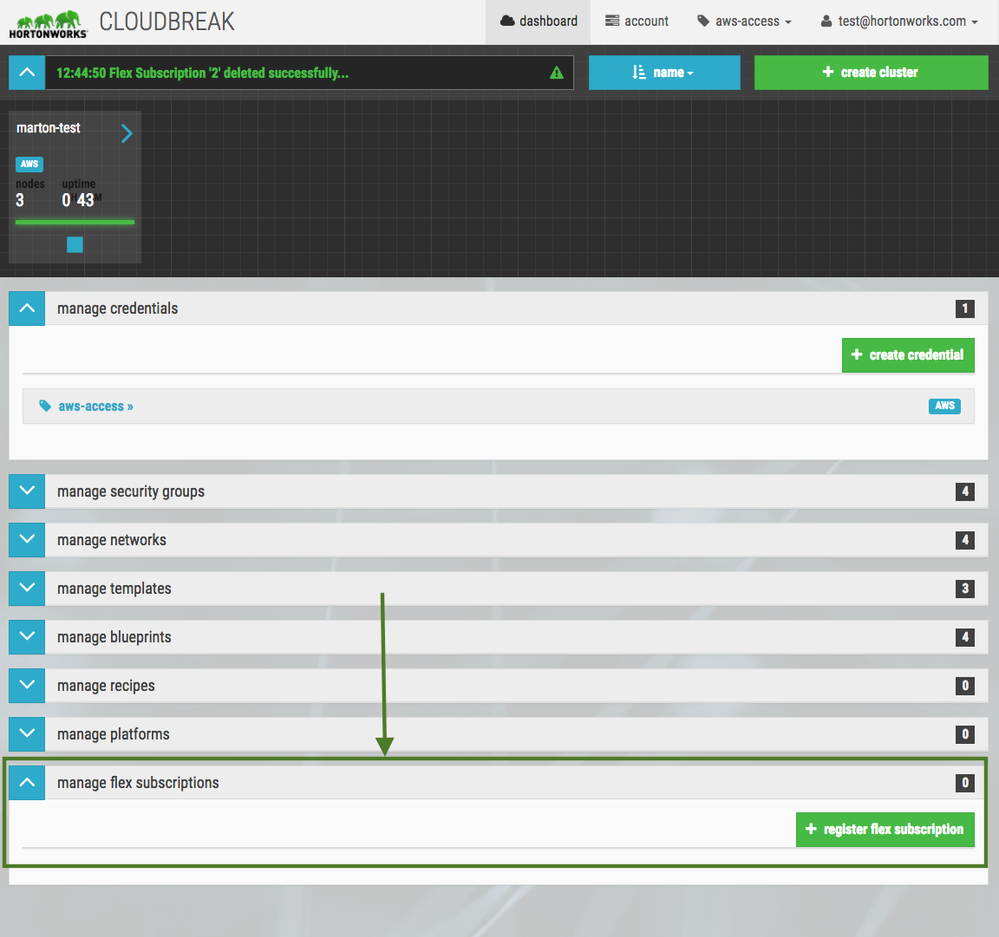Expand the manage platforms section
Viewport: 999px width, 937px height.
(27, 734)
